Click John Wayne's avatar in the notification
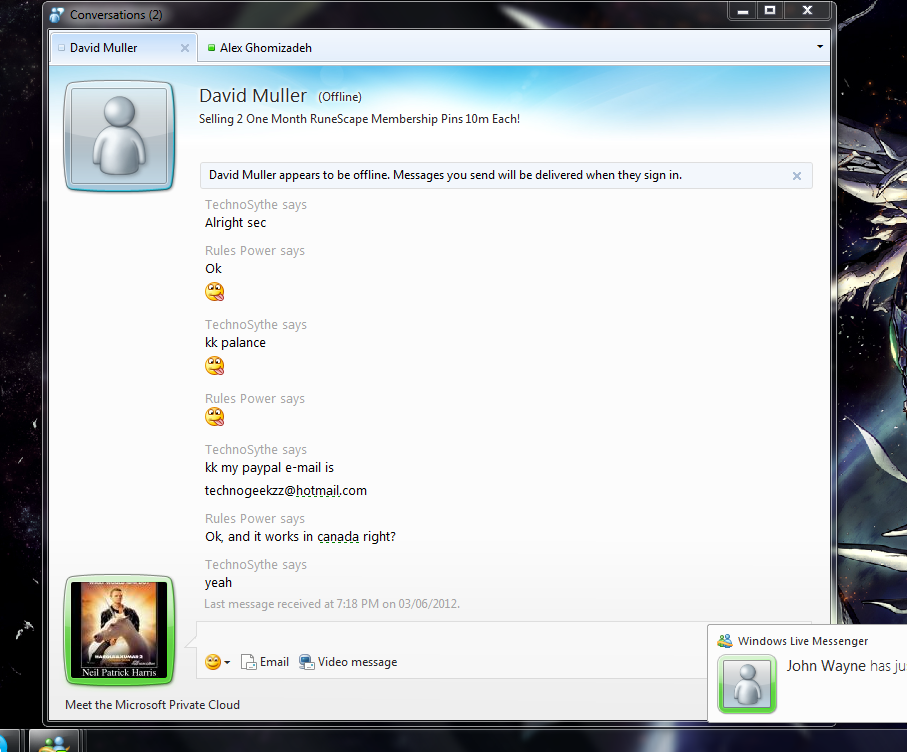This screenshot has height=752, width=907. (747, 684)
